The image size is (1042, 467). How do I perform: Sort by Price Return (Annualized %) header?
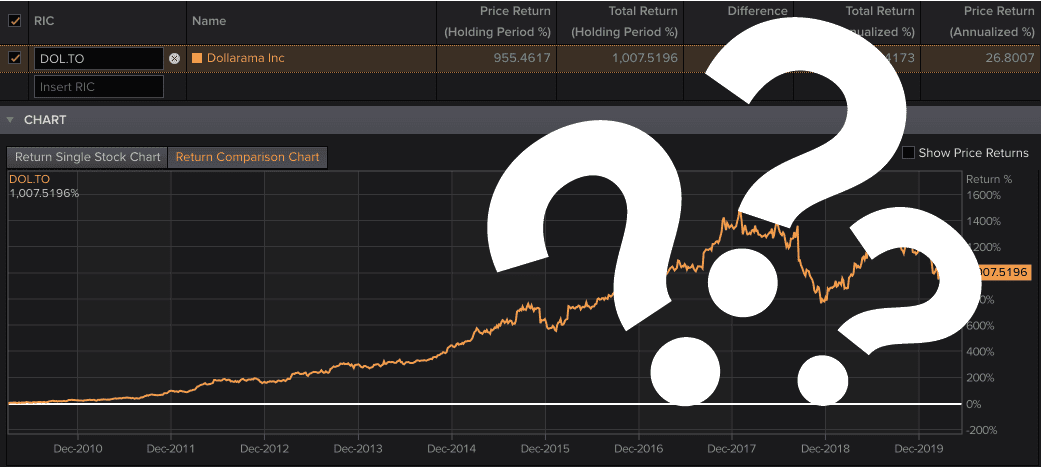pos(992,21)
